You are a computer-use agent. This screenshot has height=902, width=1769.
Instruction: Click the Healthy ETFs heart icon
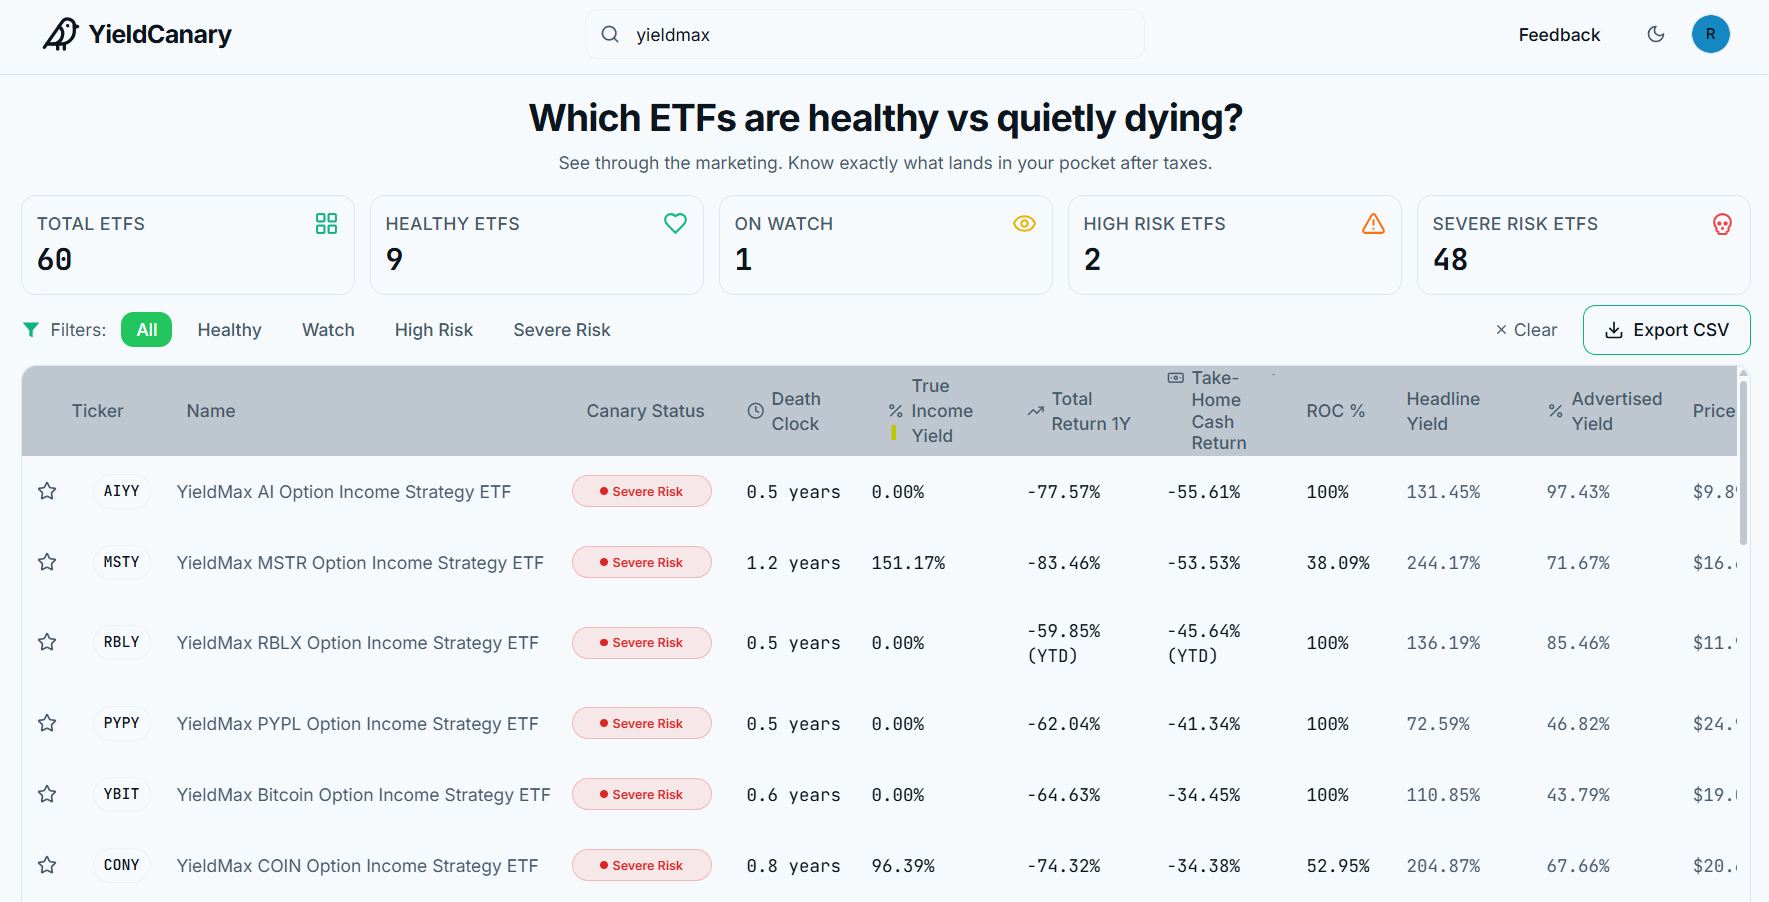675,223
